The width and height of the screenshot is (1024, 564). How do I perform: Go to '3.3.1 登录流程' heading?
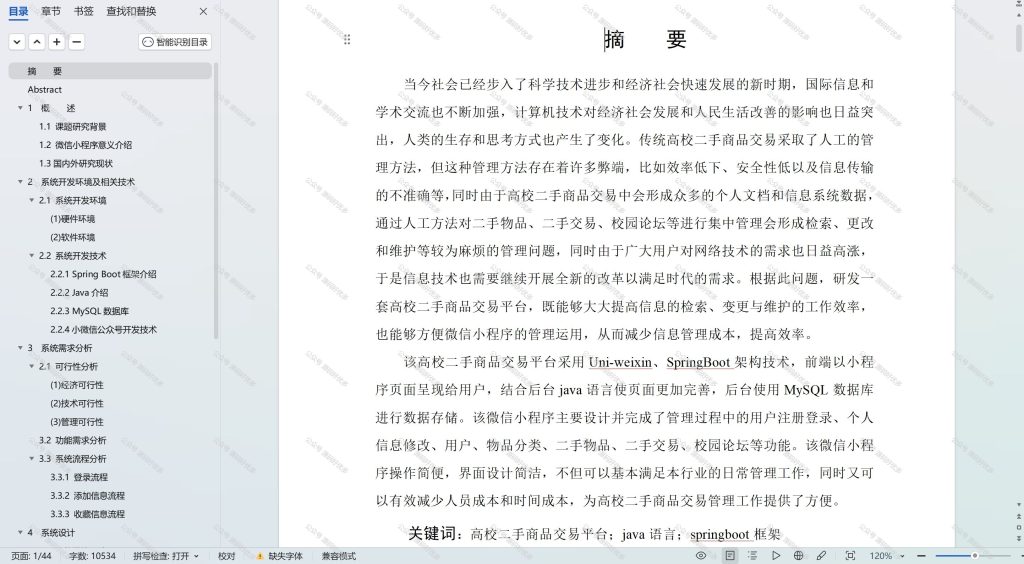point(79,477)
